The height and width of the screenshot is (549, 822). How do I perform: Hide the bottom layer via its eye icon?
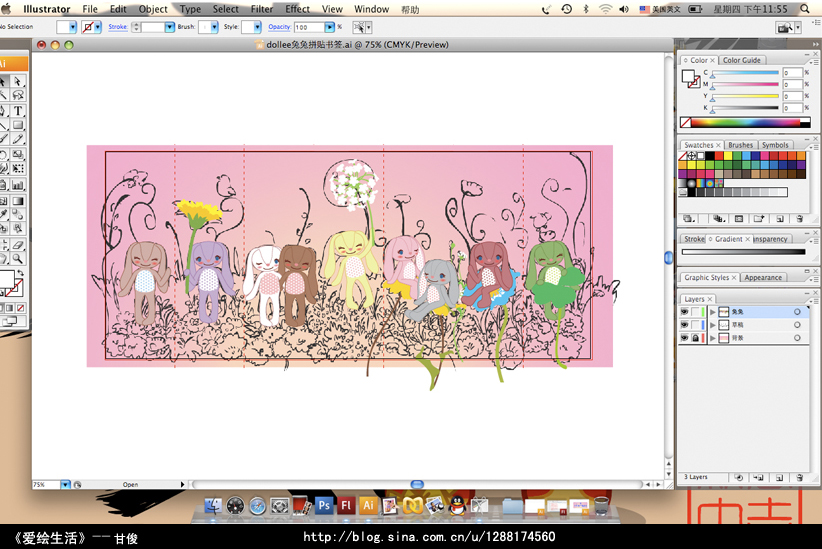(x=684, y=338)
